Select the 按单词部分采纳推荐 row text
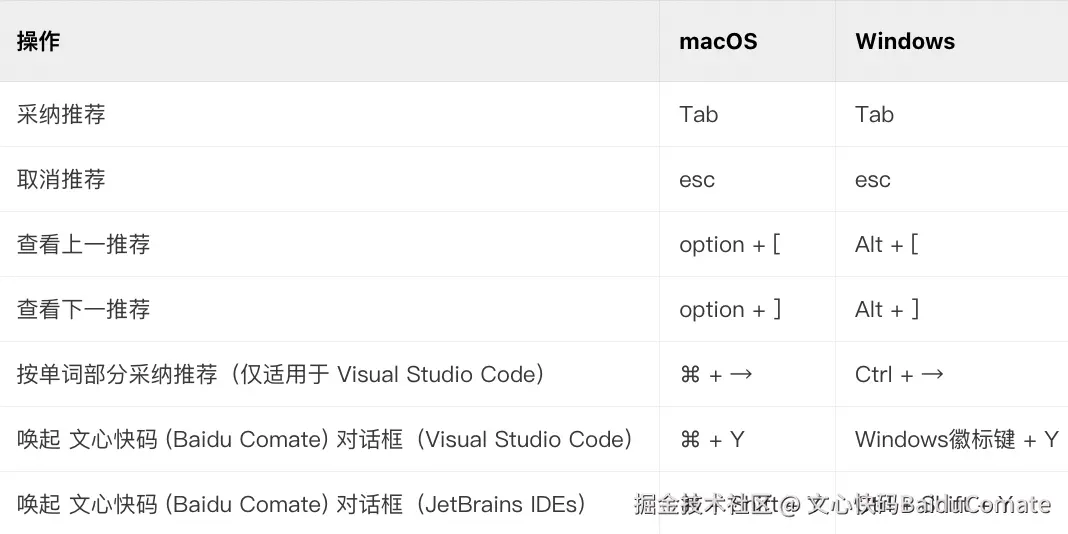This screenshot has width=1068, height=534. point(281,375)
